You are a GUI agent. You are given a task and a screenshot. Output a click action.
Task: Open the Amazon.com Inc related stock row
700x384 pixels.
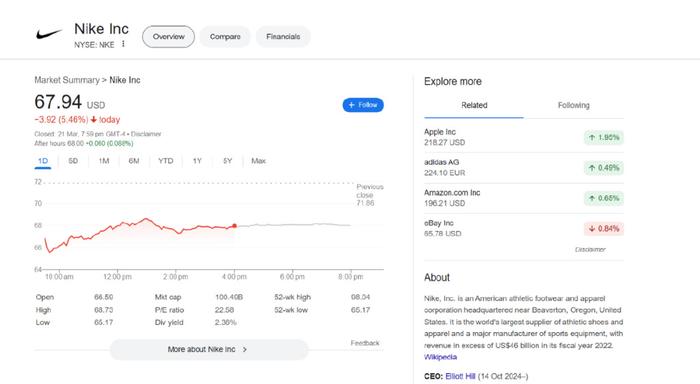pyautogui.click(x=524, y=198)
